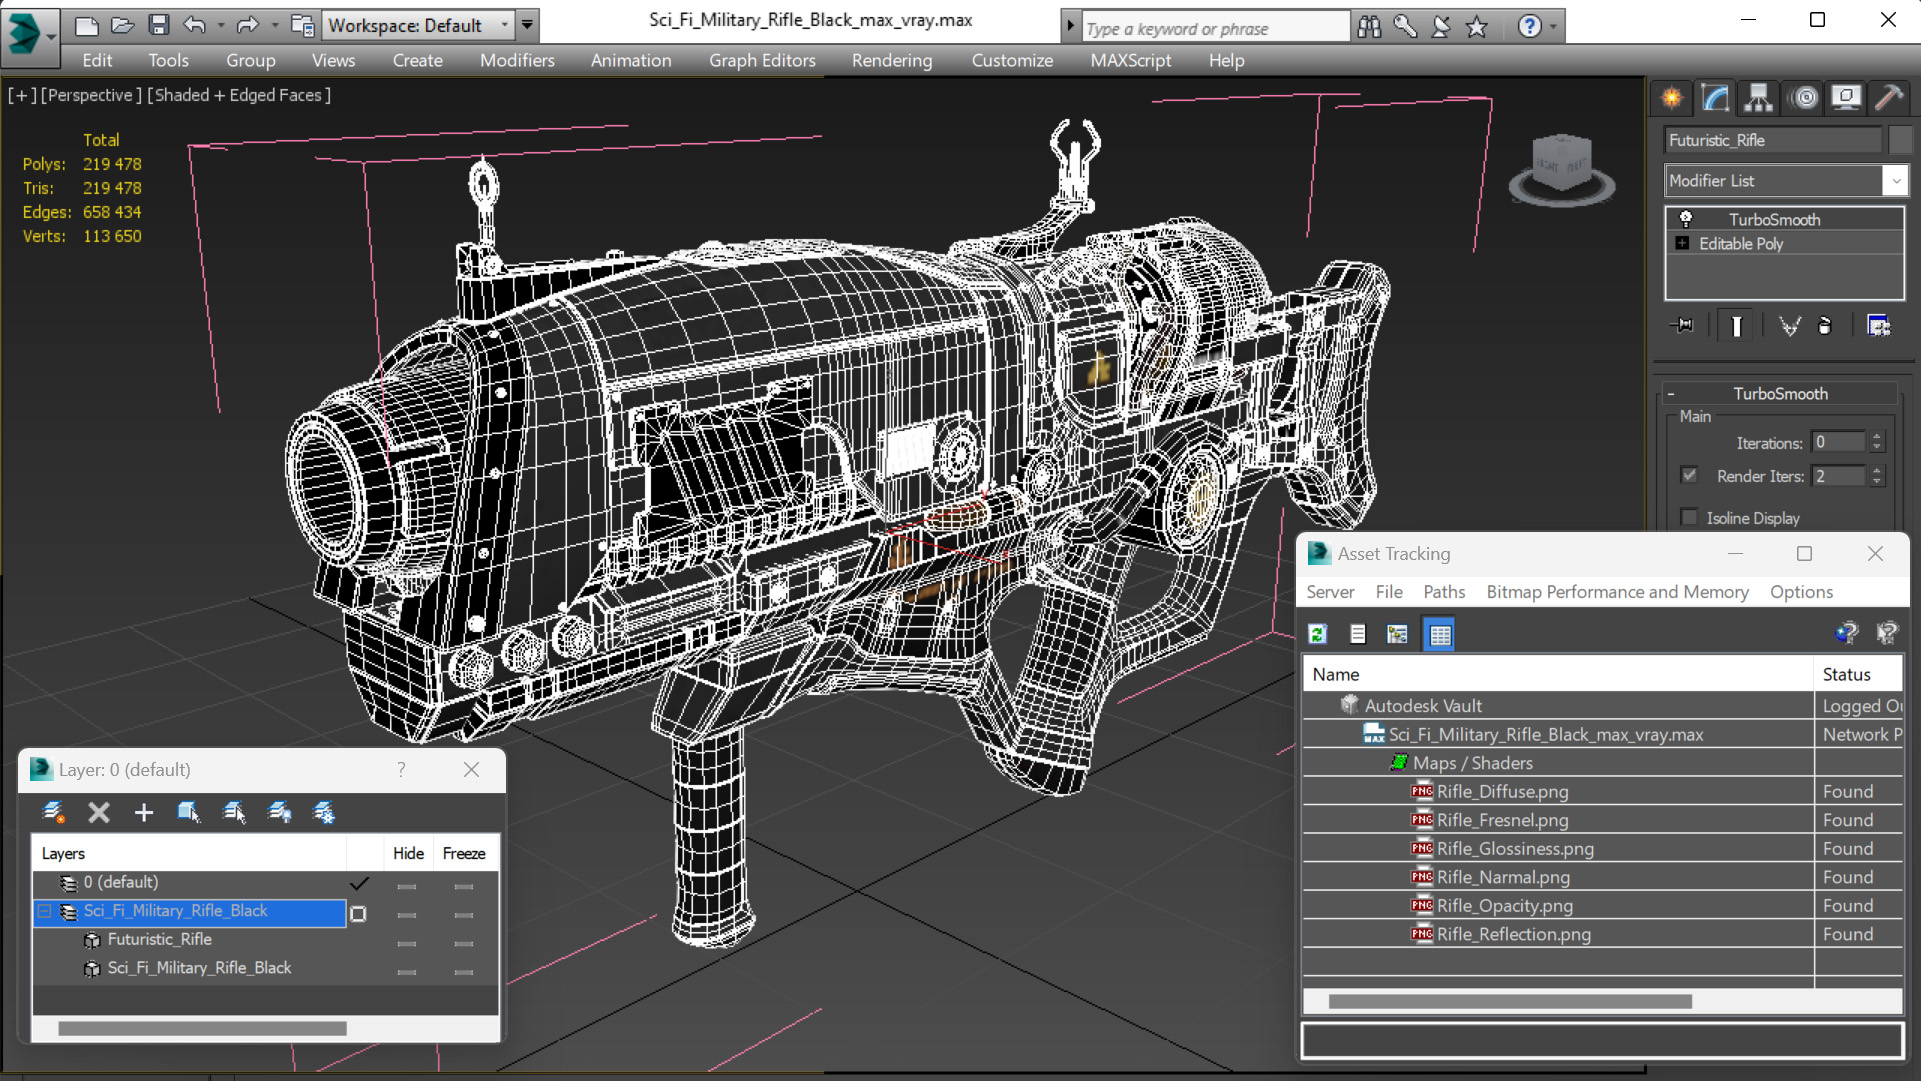Open the help dropdown arrow
The width and height of the screenshot is (1921, 1081).
tap(1553, 27)
